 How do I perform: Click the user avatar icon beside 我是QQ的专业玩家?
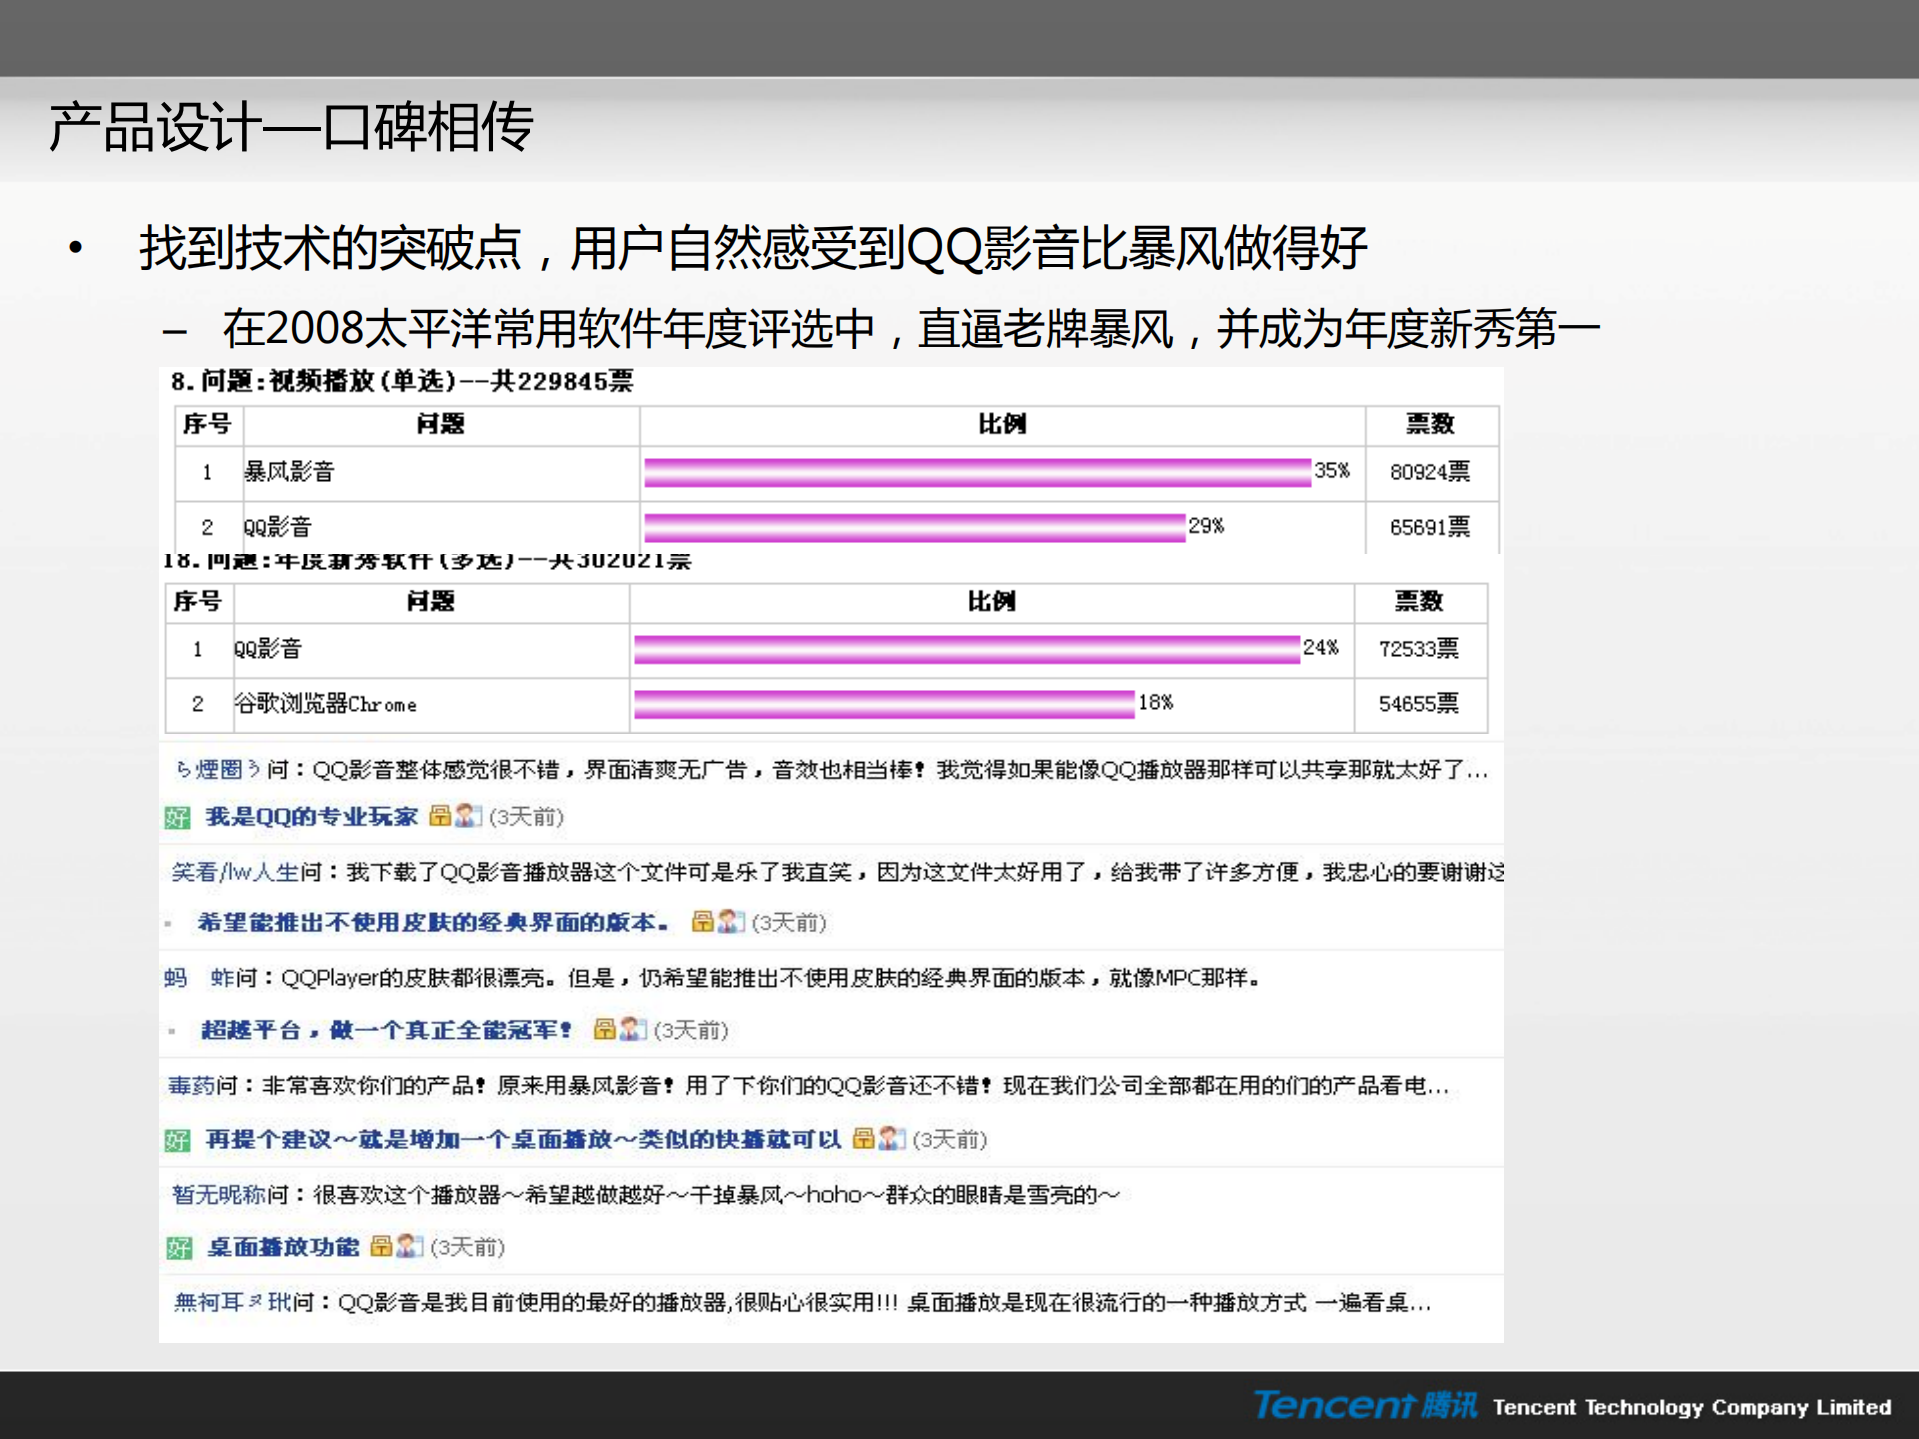click(x=466, y=816)
